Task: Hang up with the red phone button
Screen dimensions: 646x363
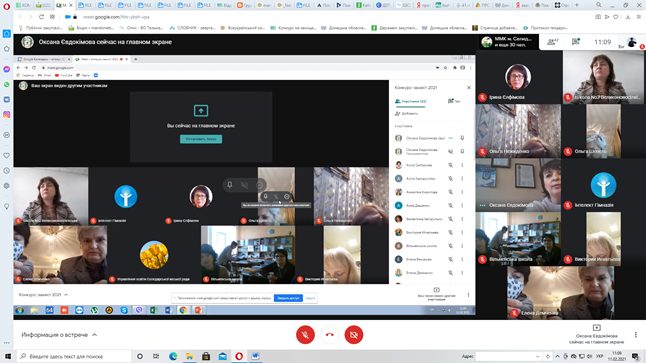Action: (330, 335)
